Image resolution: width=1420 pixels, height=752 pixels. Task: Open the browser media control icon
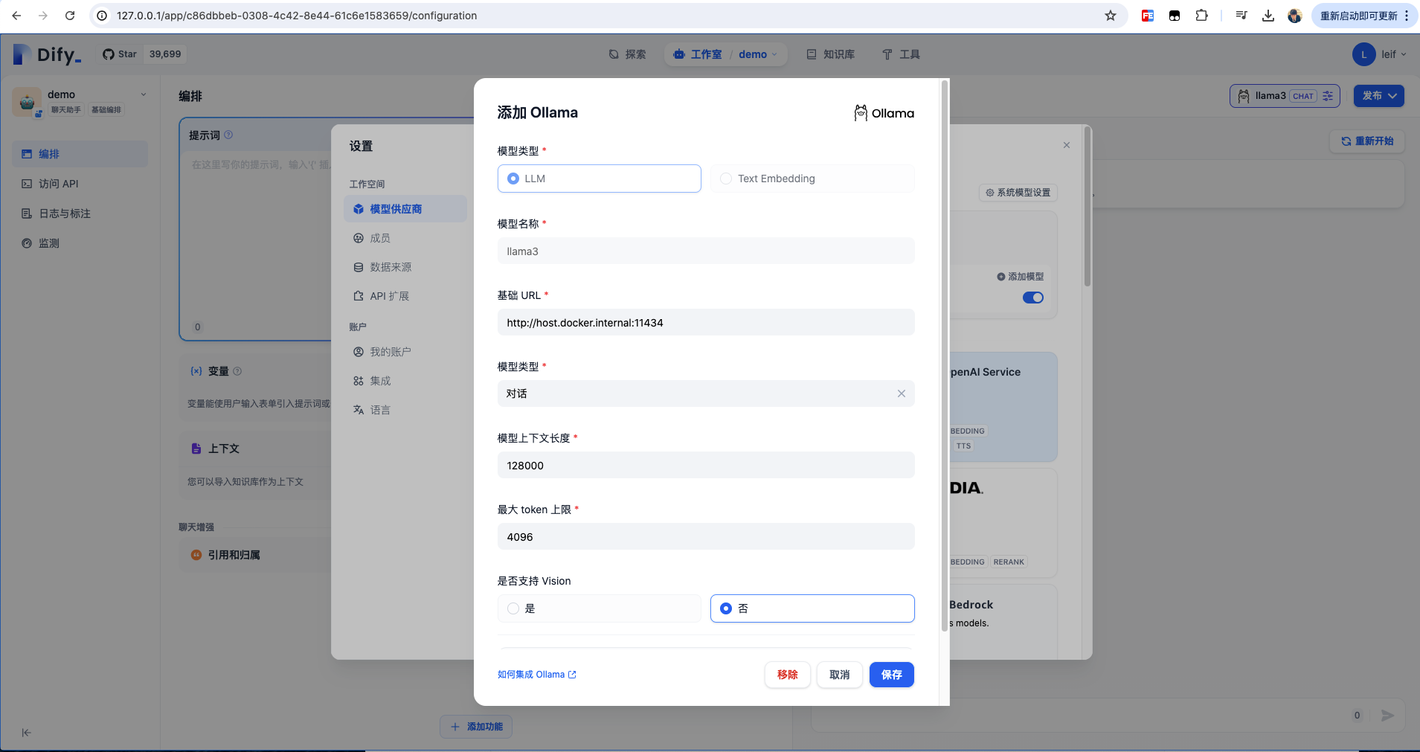(x=1241, y=16)
